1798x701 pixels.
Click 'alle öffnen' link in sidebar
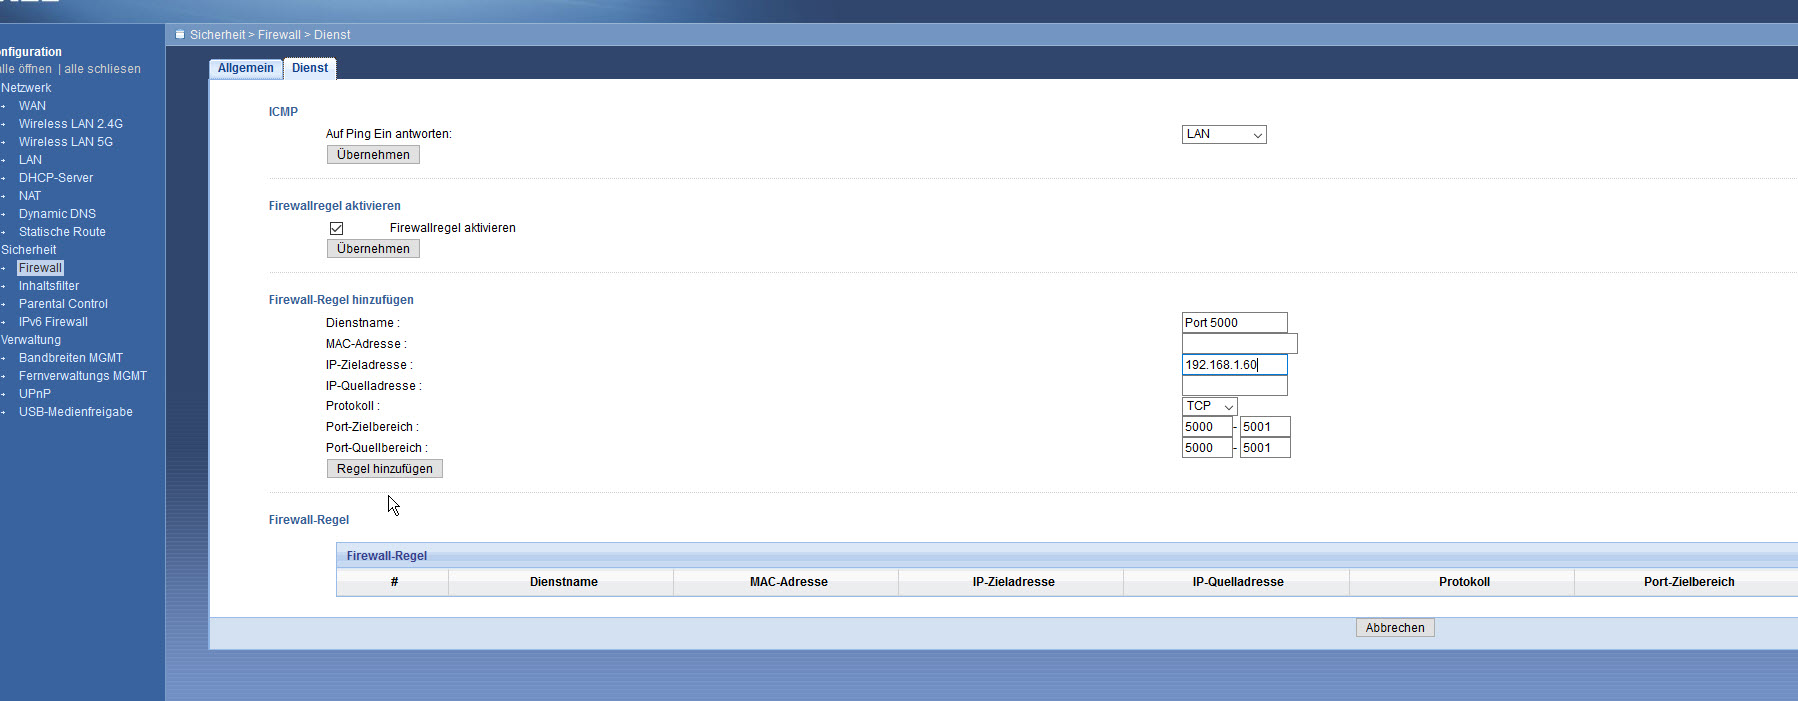point(26,69)
